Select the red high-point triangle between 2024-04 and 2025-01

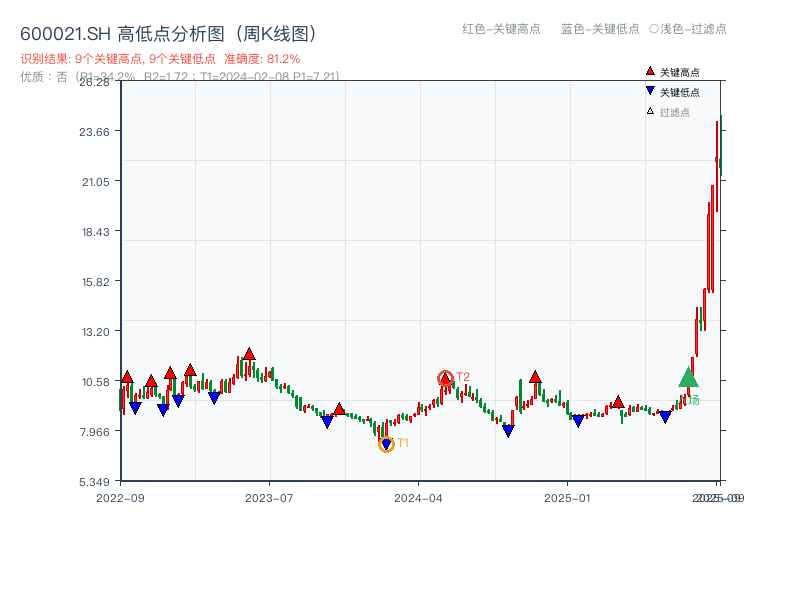click(535, 377)
